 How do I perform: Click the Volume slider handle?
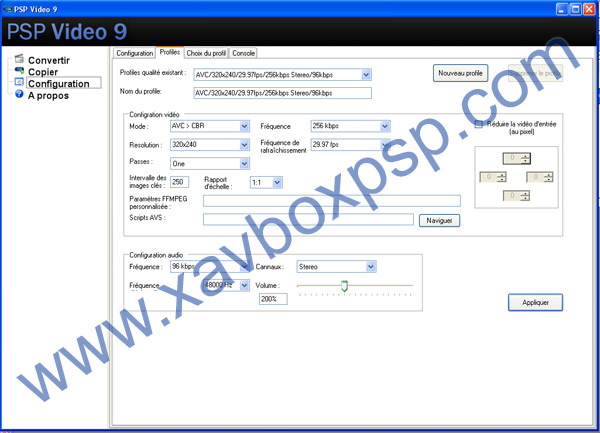point(344,286)
